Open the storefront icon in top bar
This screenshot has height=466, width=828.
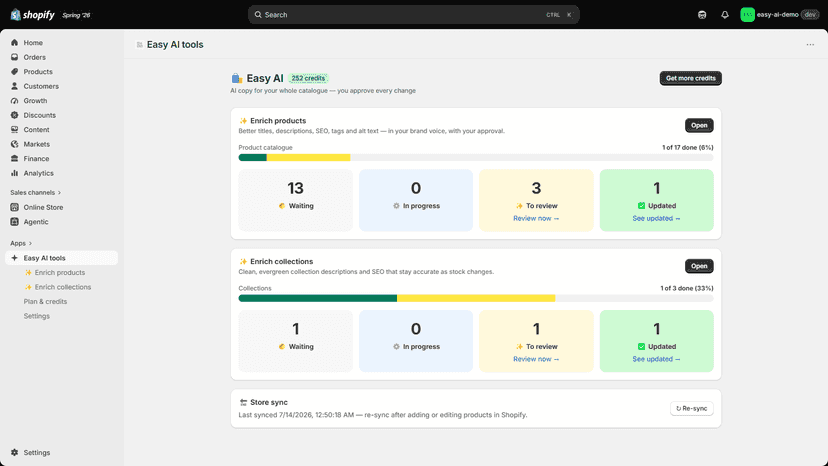tap(702, 15)
